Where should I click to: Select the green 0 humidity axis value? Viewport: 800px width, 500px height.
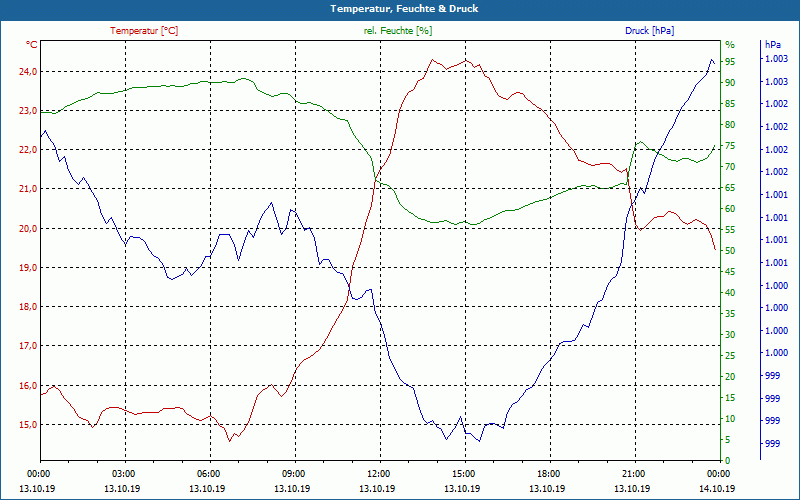[728, 461]
